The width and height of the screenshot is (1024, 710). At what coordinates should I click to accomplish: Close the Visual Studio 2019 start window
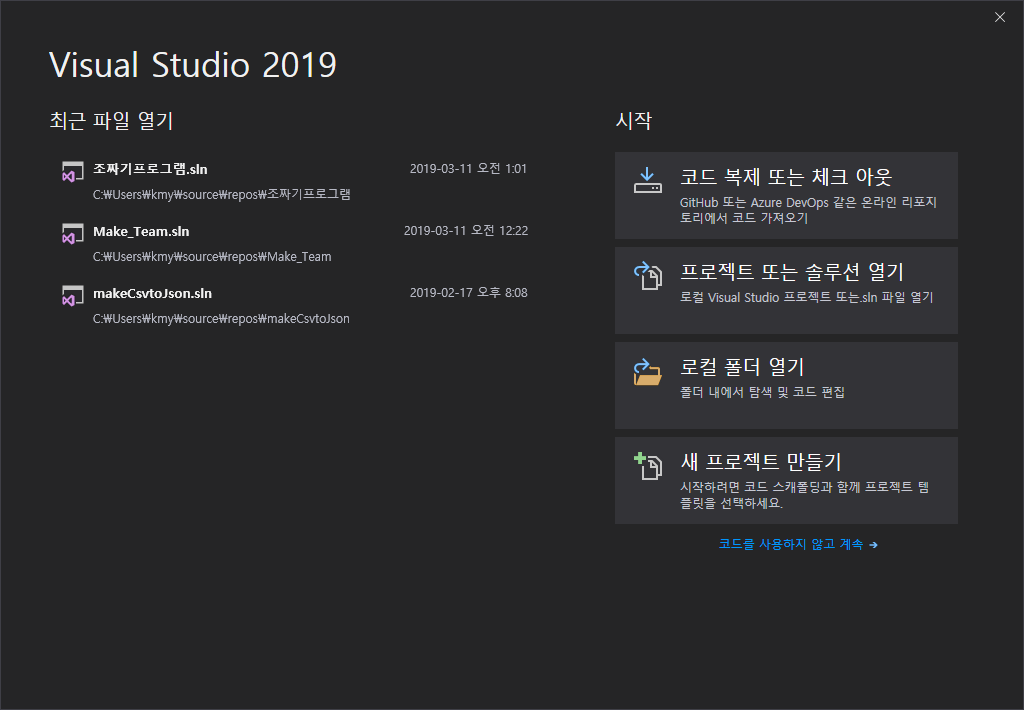click(1000, 17)
